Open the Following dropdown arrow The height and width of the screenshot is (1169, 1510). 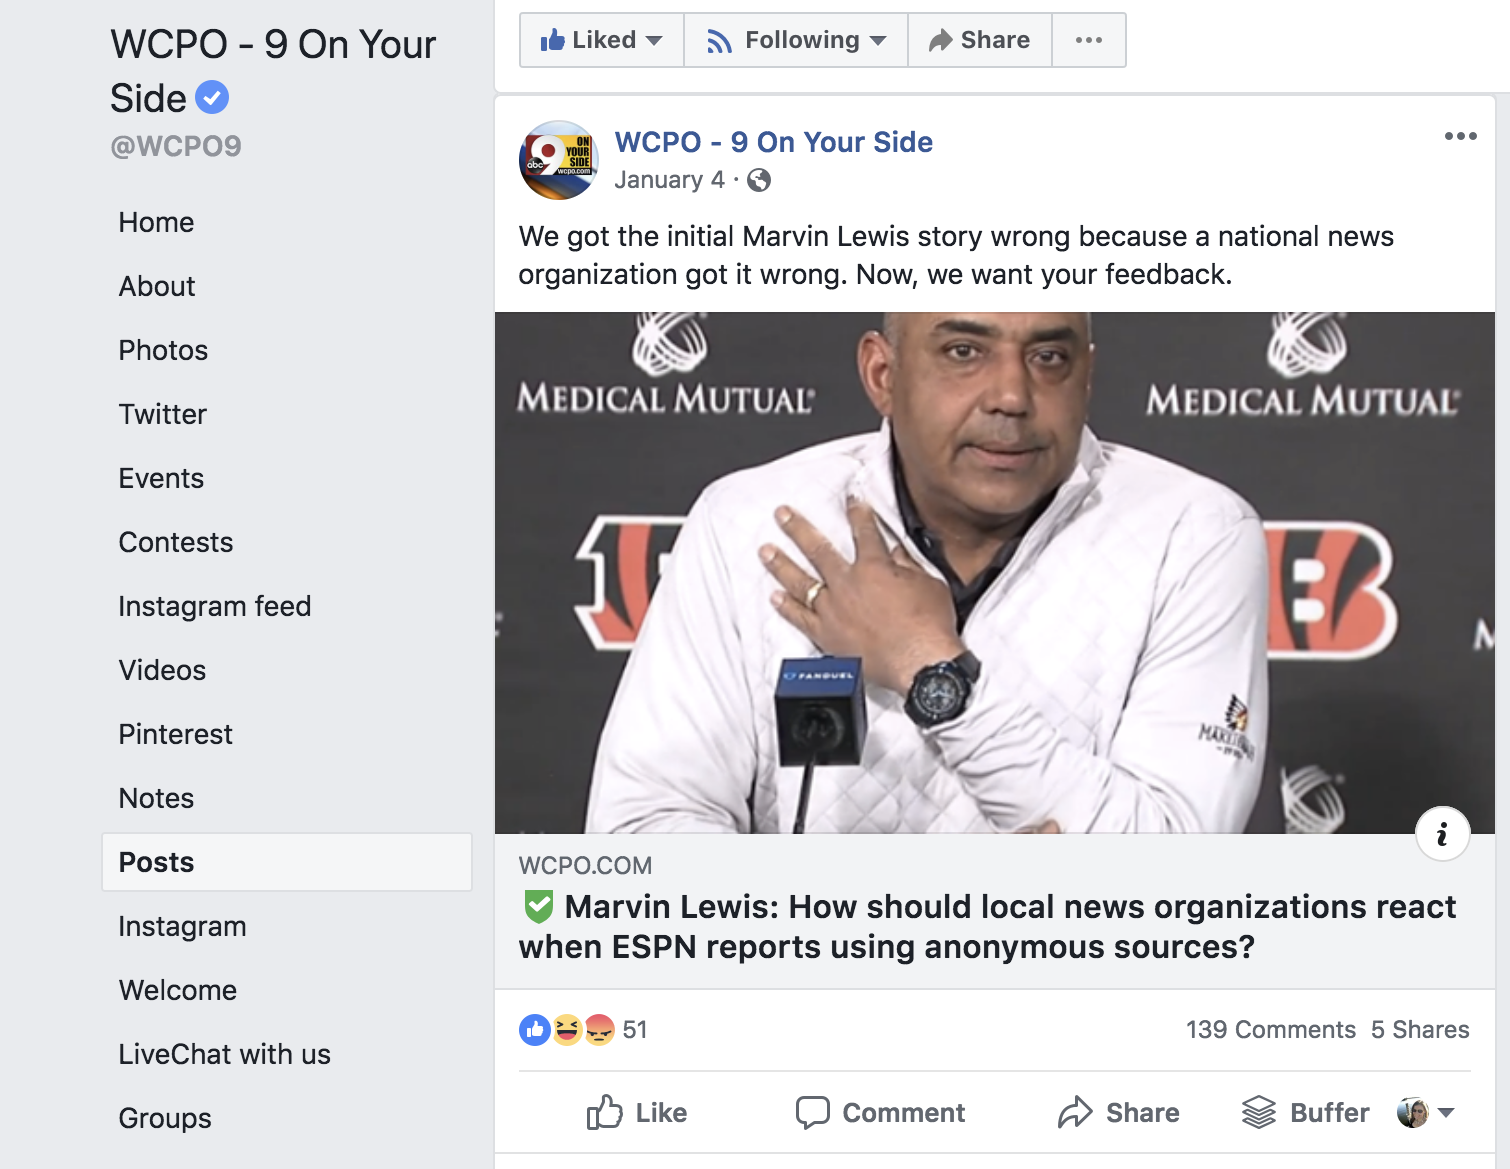click(877, 39)
